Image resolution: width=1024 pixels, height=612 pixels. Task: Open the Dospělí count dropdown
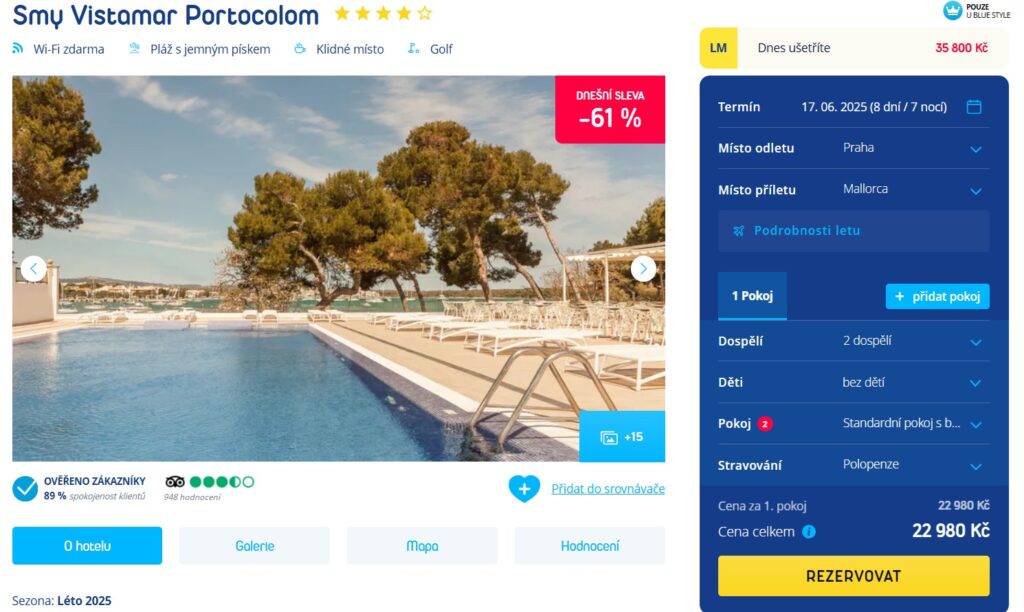[853, 341]
